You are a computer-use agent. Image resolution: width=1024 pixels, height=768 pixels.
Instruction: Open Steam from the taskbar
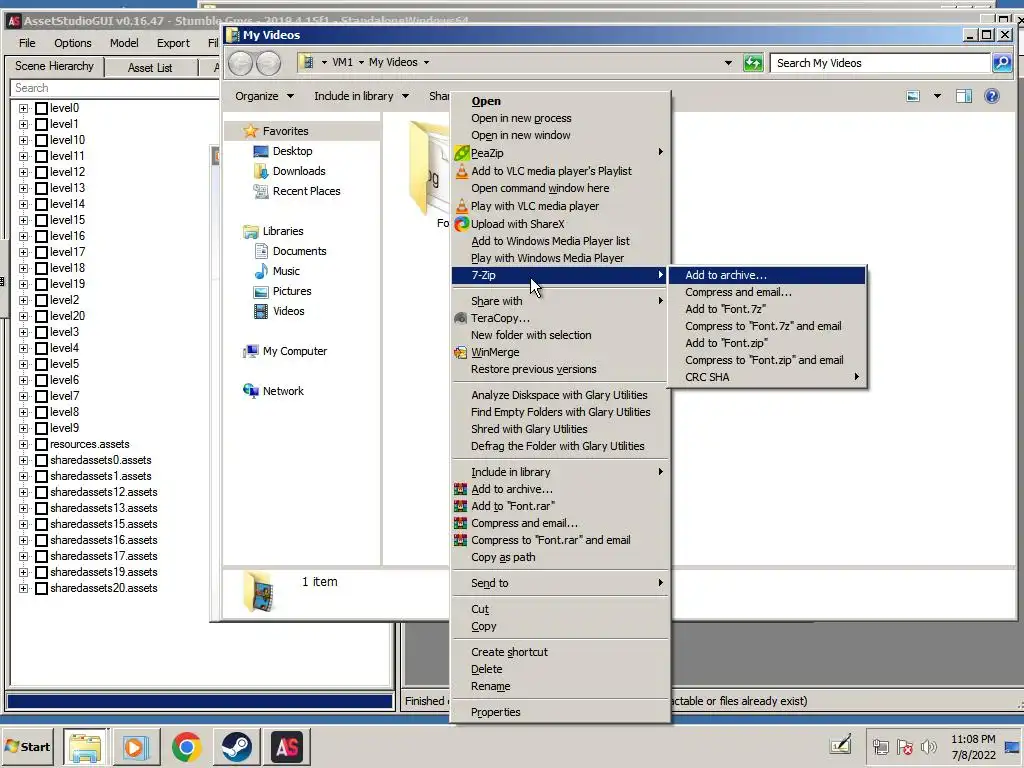(x=236, y=746)
